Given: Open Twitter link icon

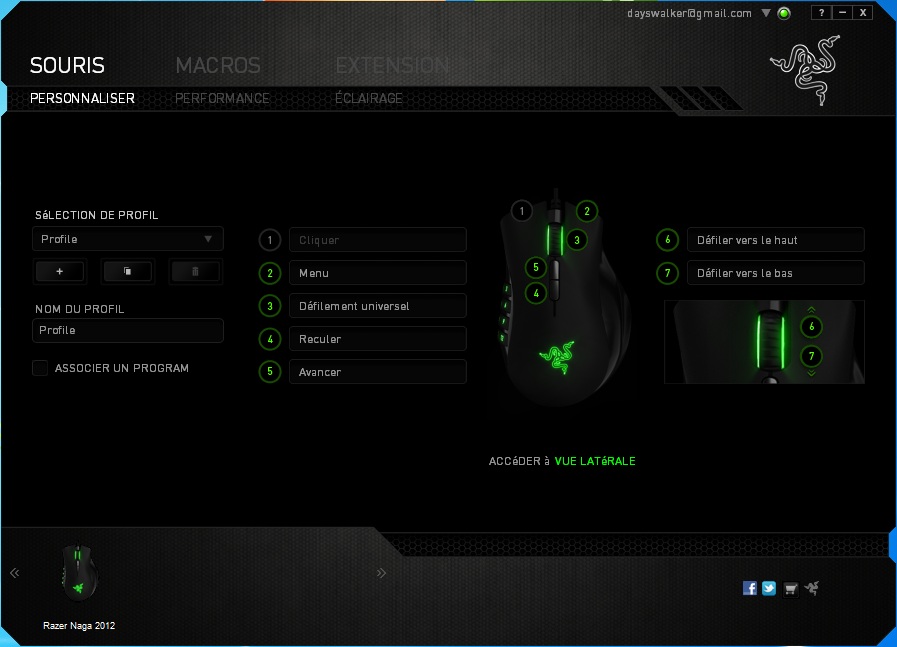Looking at the screenshot, I should point(769,588).
